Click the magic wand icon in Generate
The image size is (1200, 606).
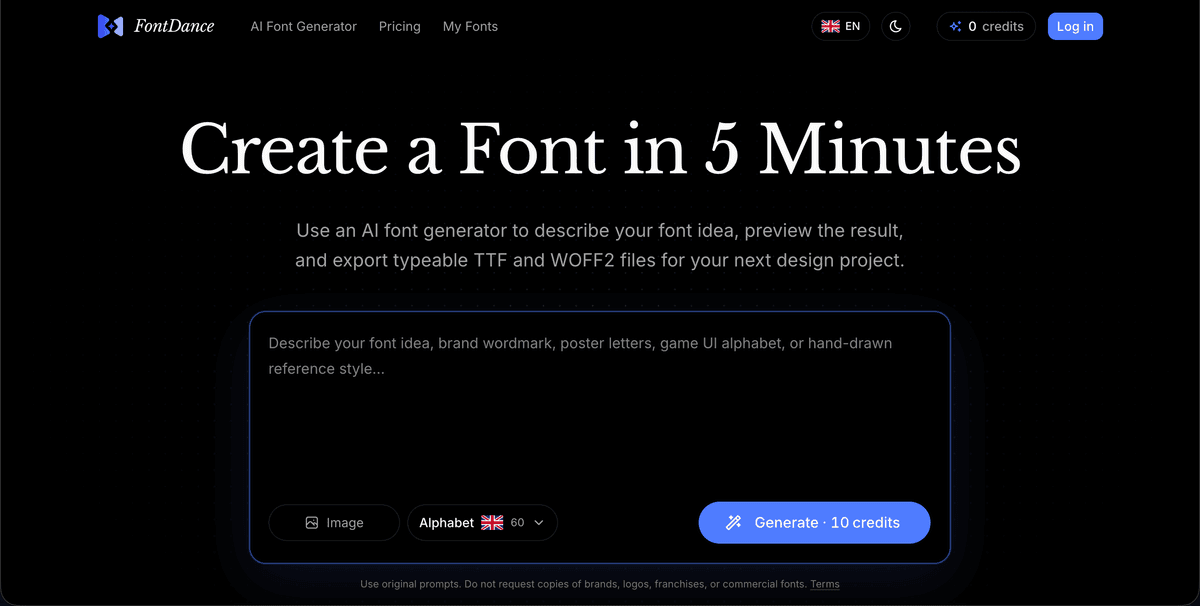click(734, 523)
